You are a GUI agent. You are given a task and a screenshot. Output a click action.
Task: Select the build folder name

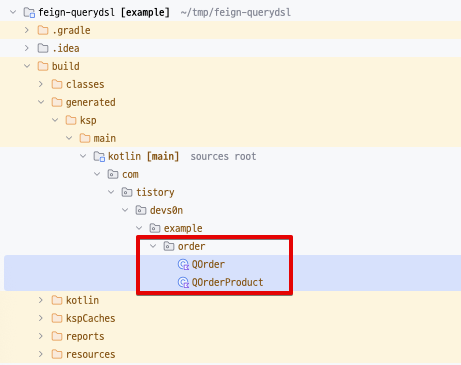[66, 66]
